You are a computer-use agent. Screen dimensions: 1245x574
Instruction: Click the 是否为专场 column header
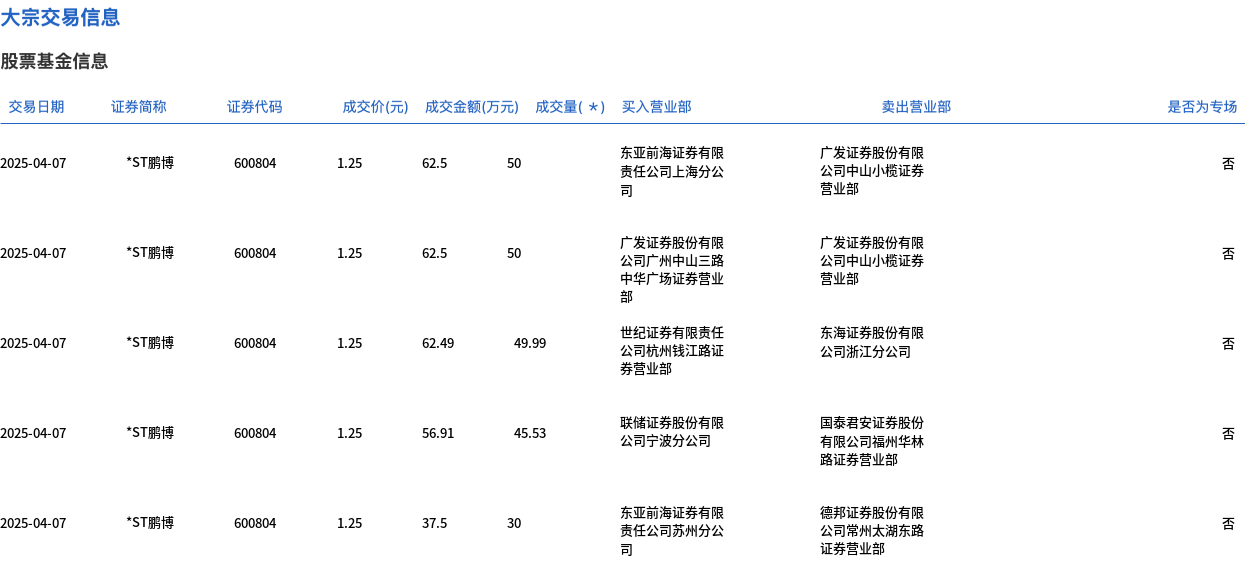point(1202,107)
